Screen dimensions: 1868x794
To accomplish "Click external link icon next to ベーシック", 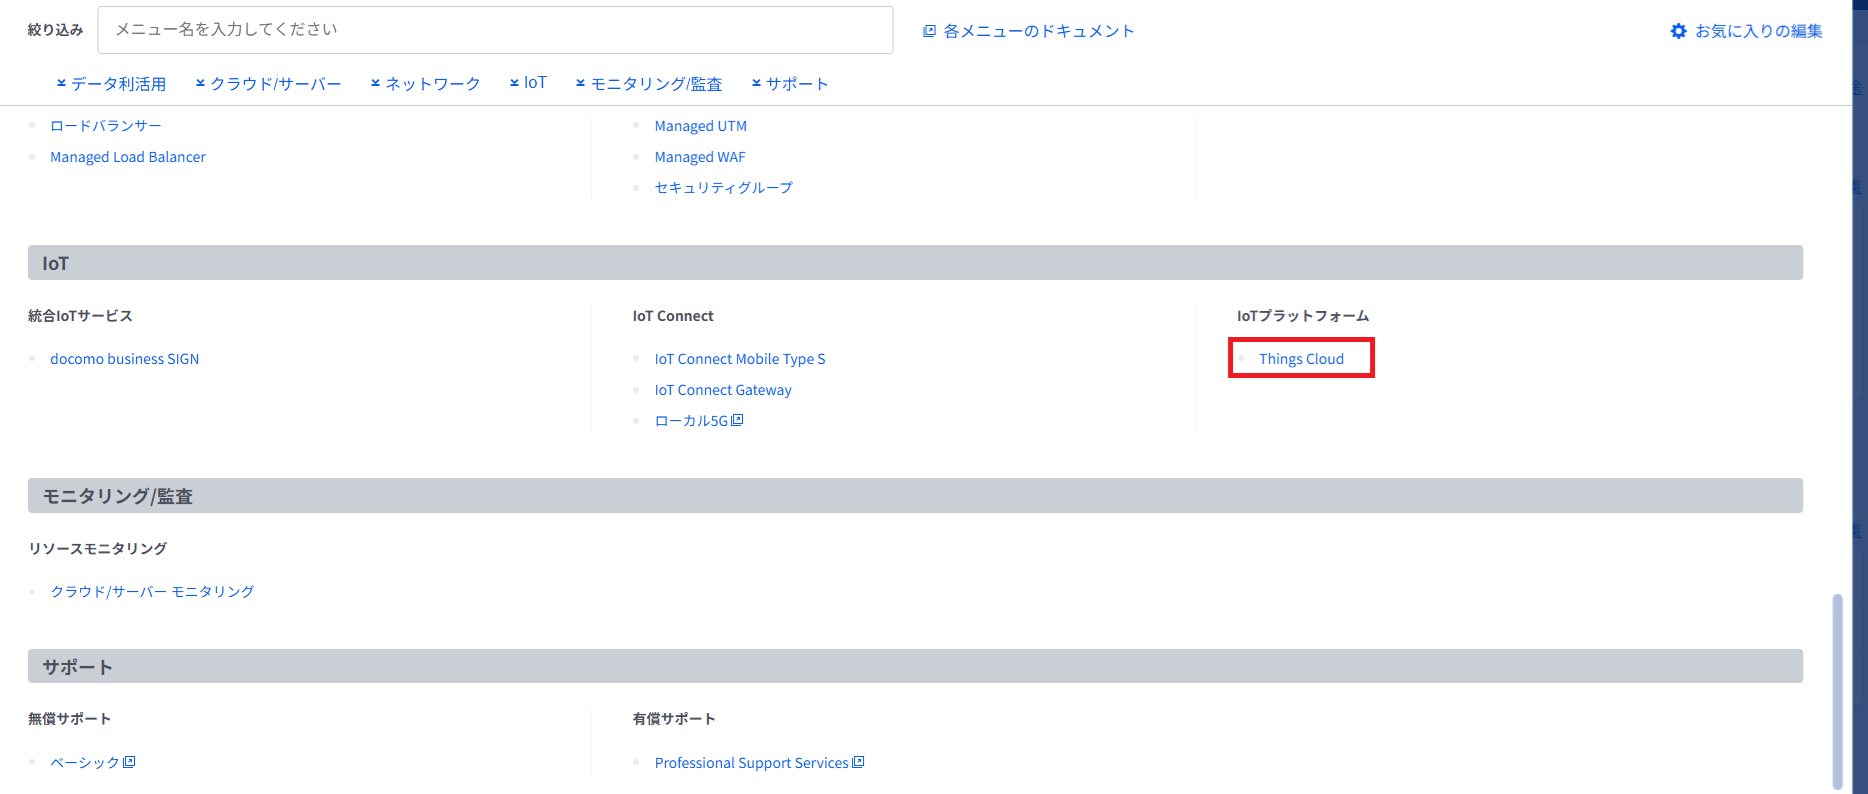I will click(129, 762).
